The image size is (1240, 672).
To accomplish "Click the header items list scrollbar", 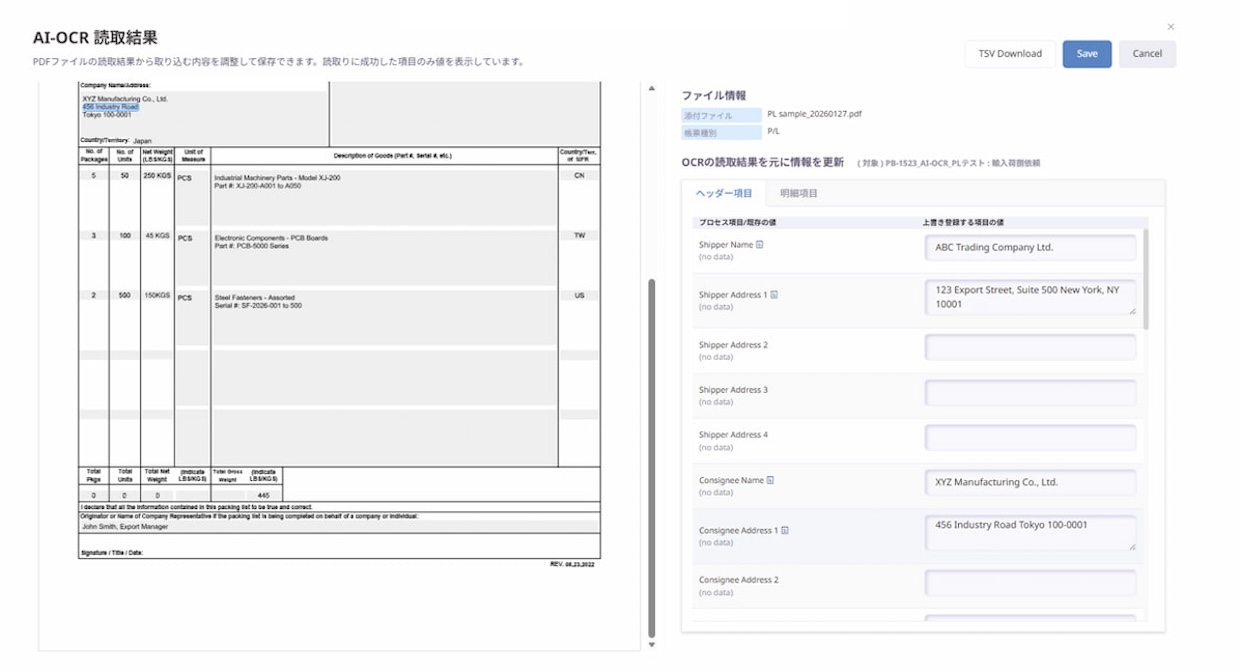I will pyautogui.click(x=1146, y=280).
